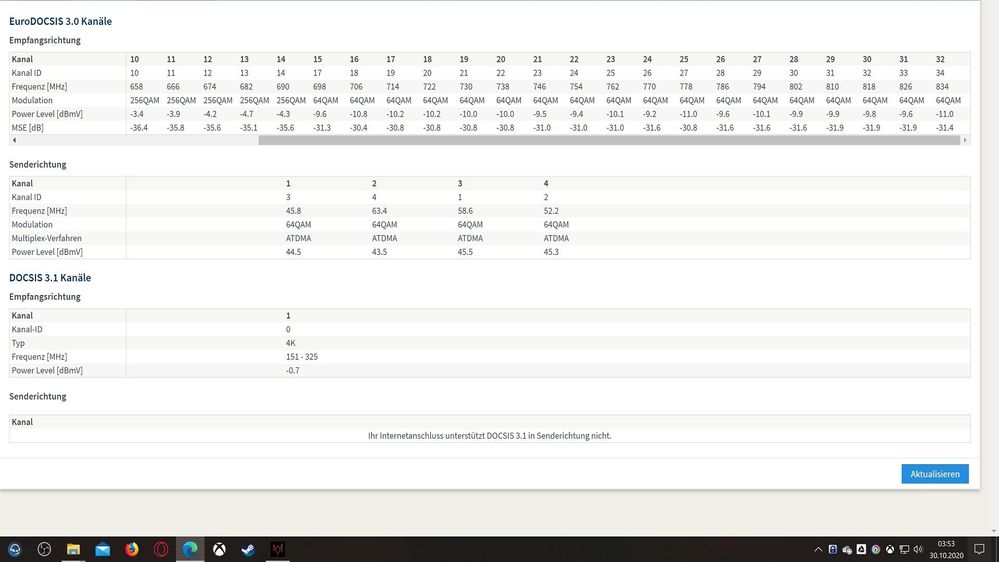Image resolution: width=999 pixels, height=562 pixels.
Task: Click the first blue round taskbar icon
Action: coord(15,549)
